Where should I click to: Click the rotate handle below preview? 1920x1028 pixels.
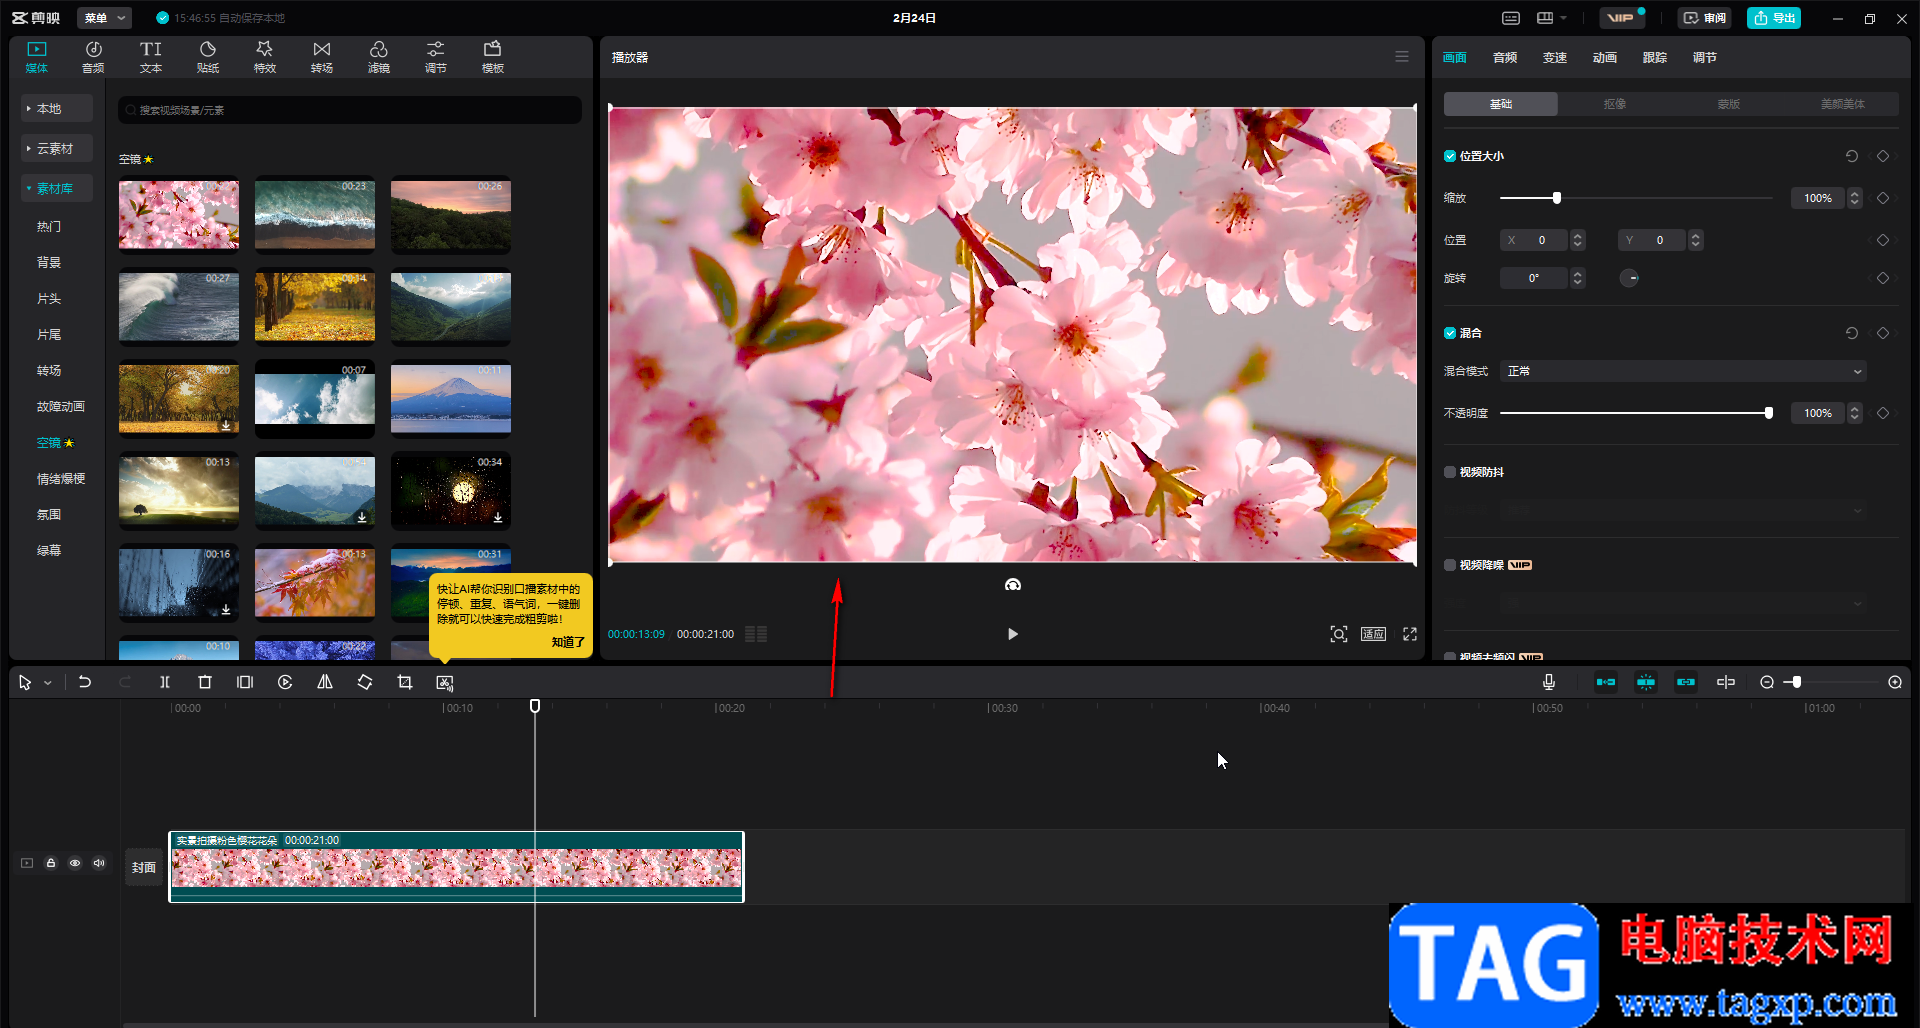[x=1013, y=585]
